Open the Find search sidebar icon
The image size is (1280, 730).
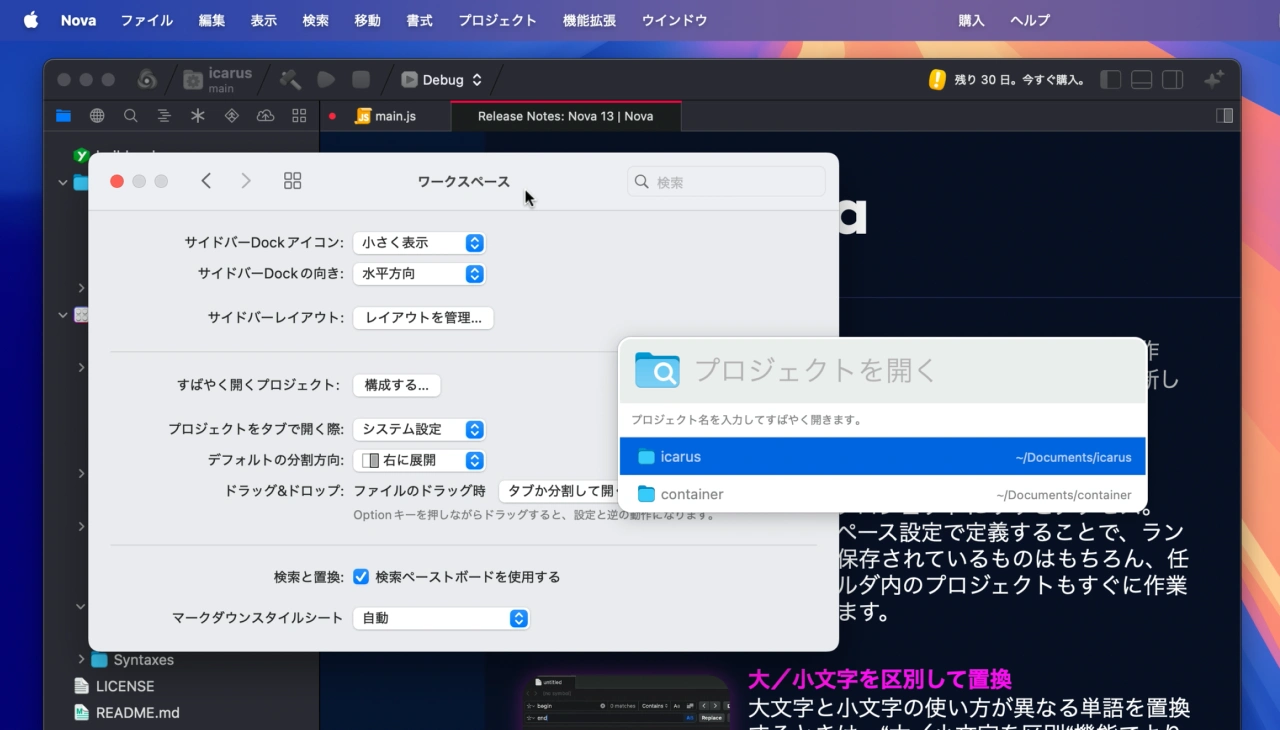coord(131,116)
